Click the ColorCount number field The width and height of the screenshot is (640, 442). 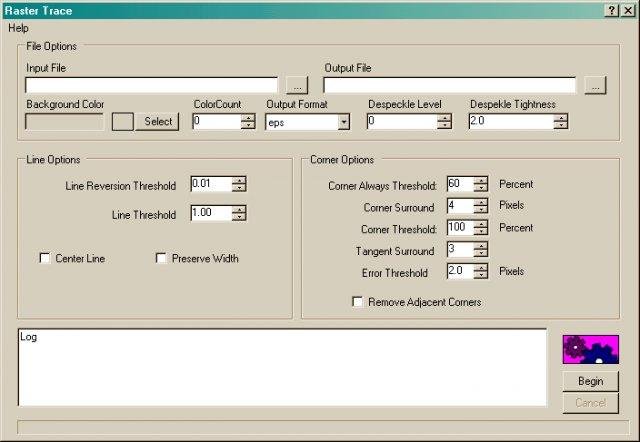pos(217,122)
